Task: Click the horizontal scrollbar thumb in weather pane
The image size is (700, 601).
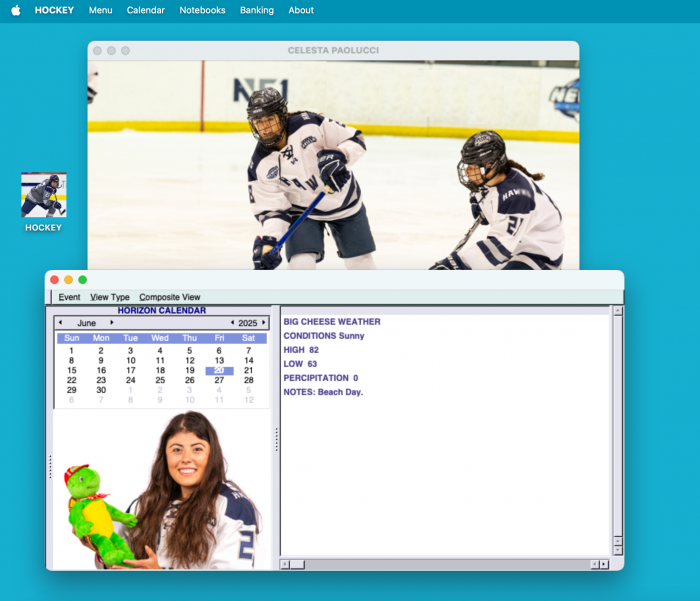Action: coord(297,564)
